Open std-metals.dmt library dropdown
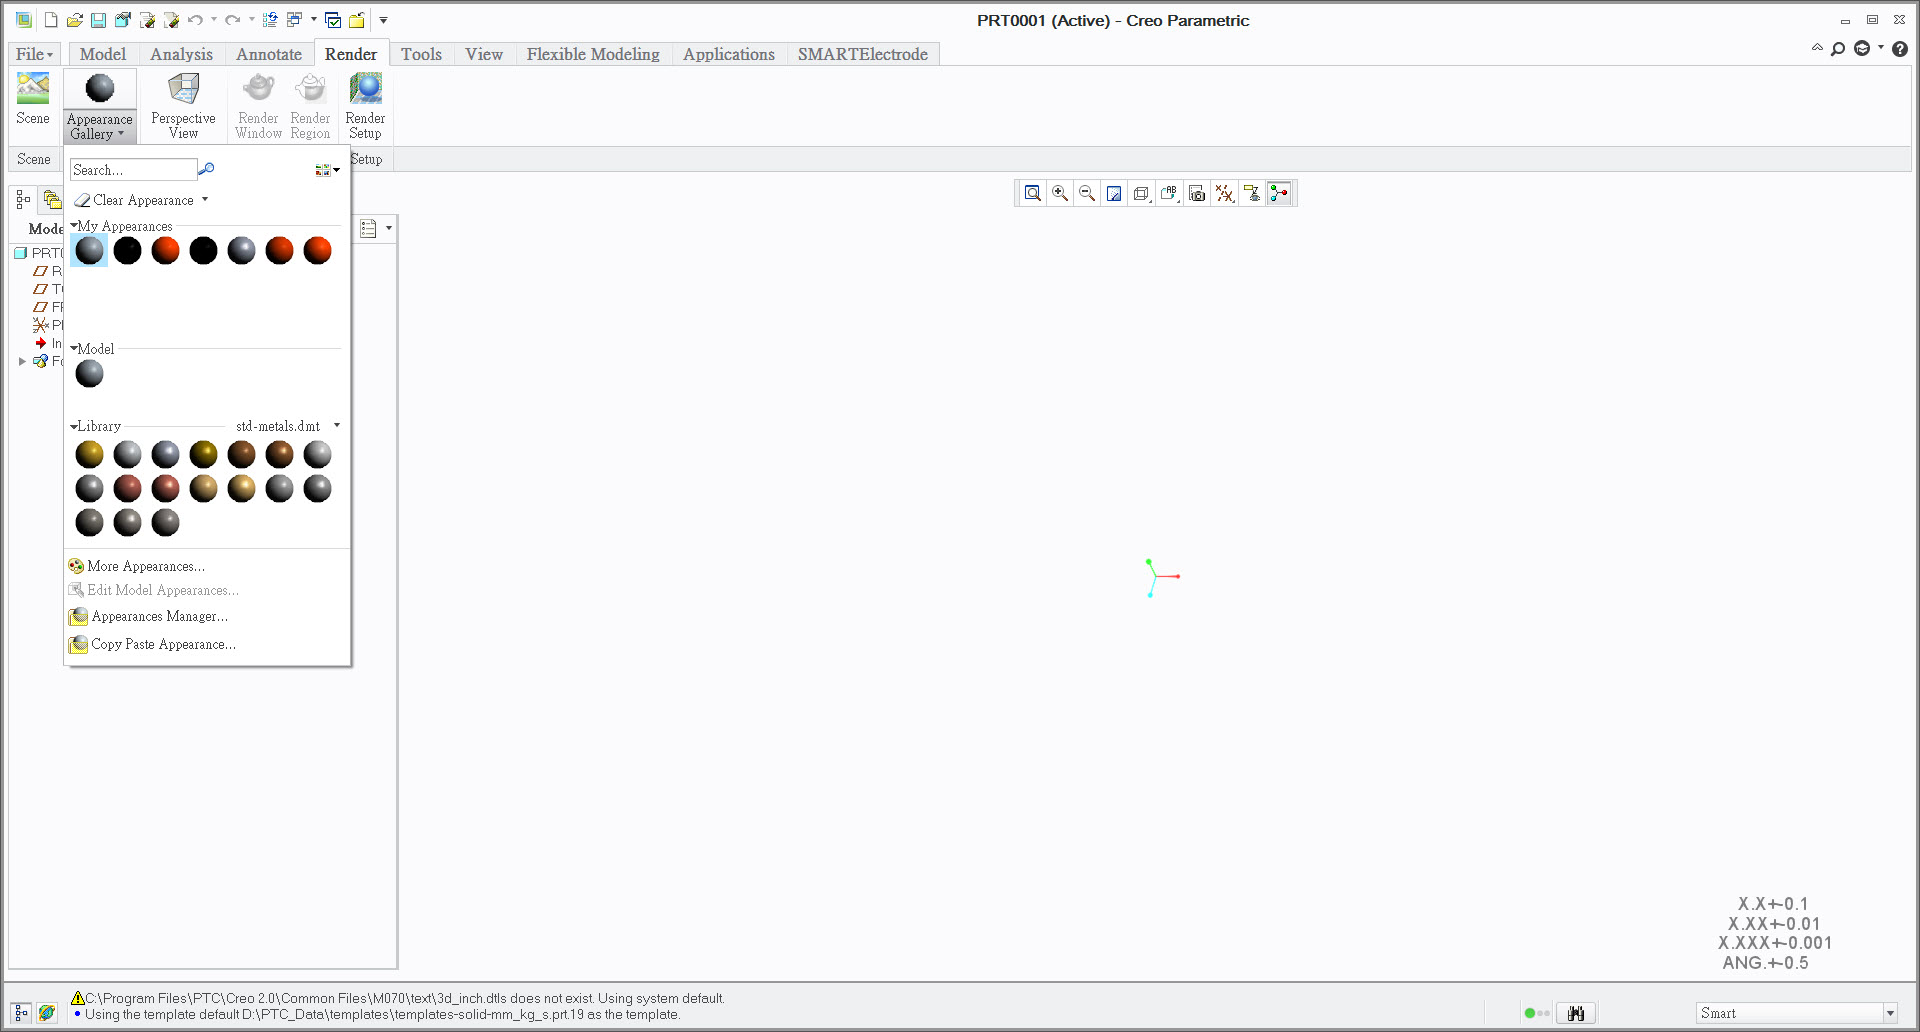 coord(337,426)
